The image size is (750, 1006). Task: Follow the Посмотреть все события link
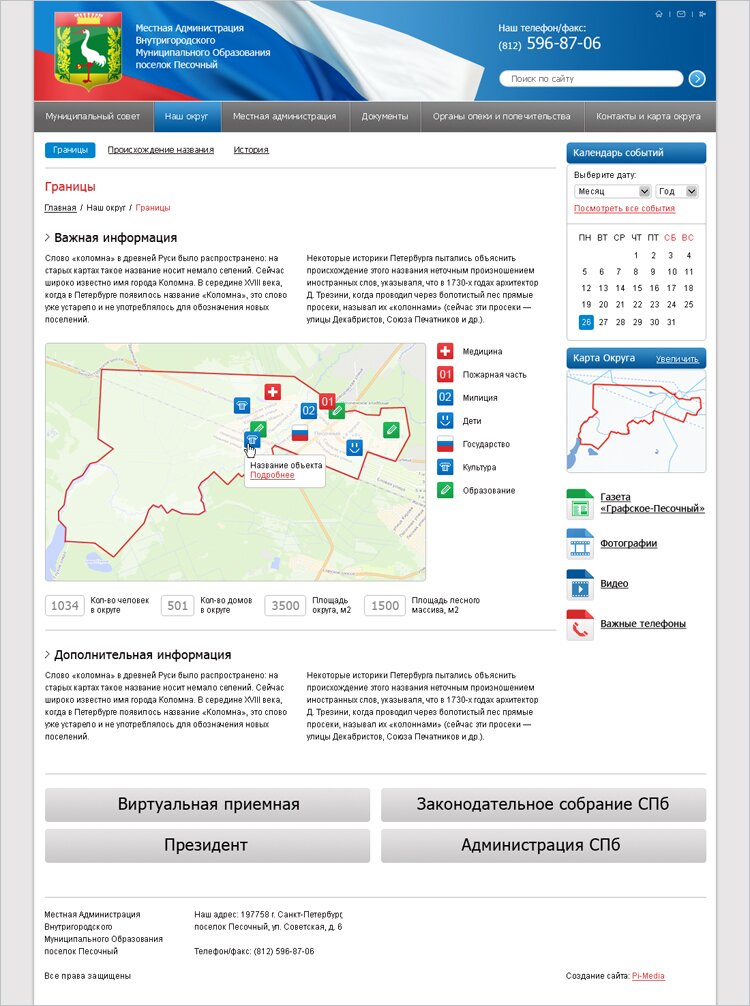click(x=624, y=209)
